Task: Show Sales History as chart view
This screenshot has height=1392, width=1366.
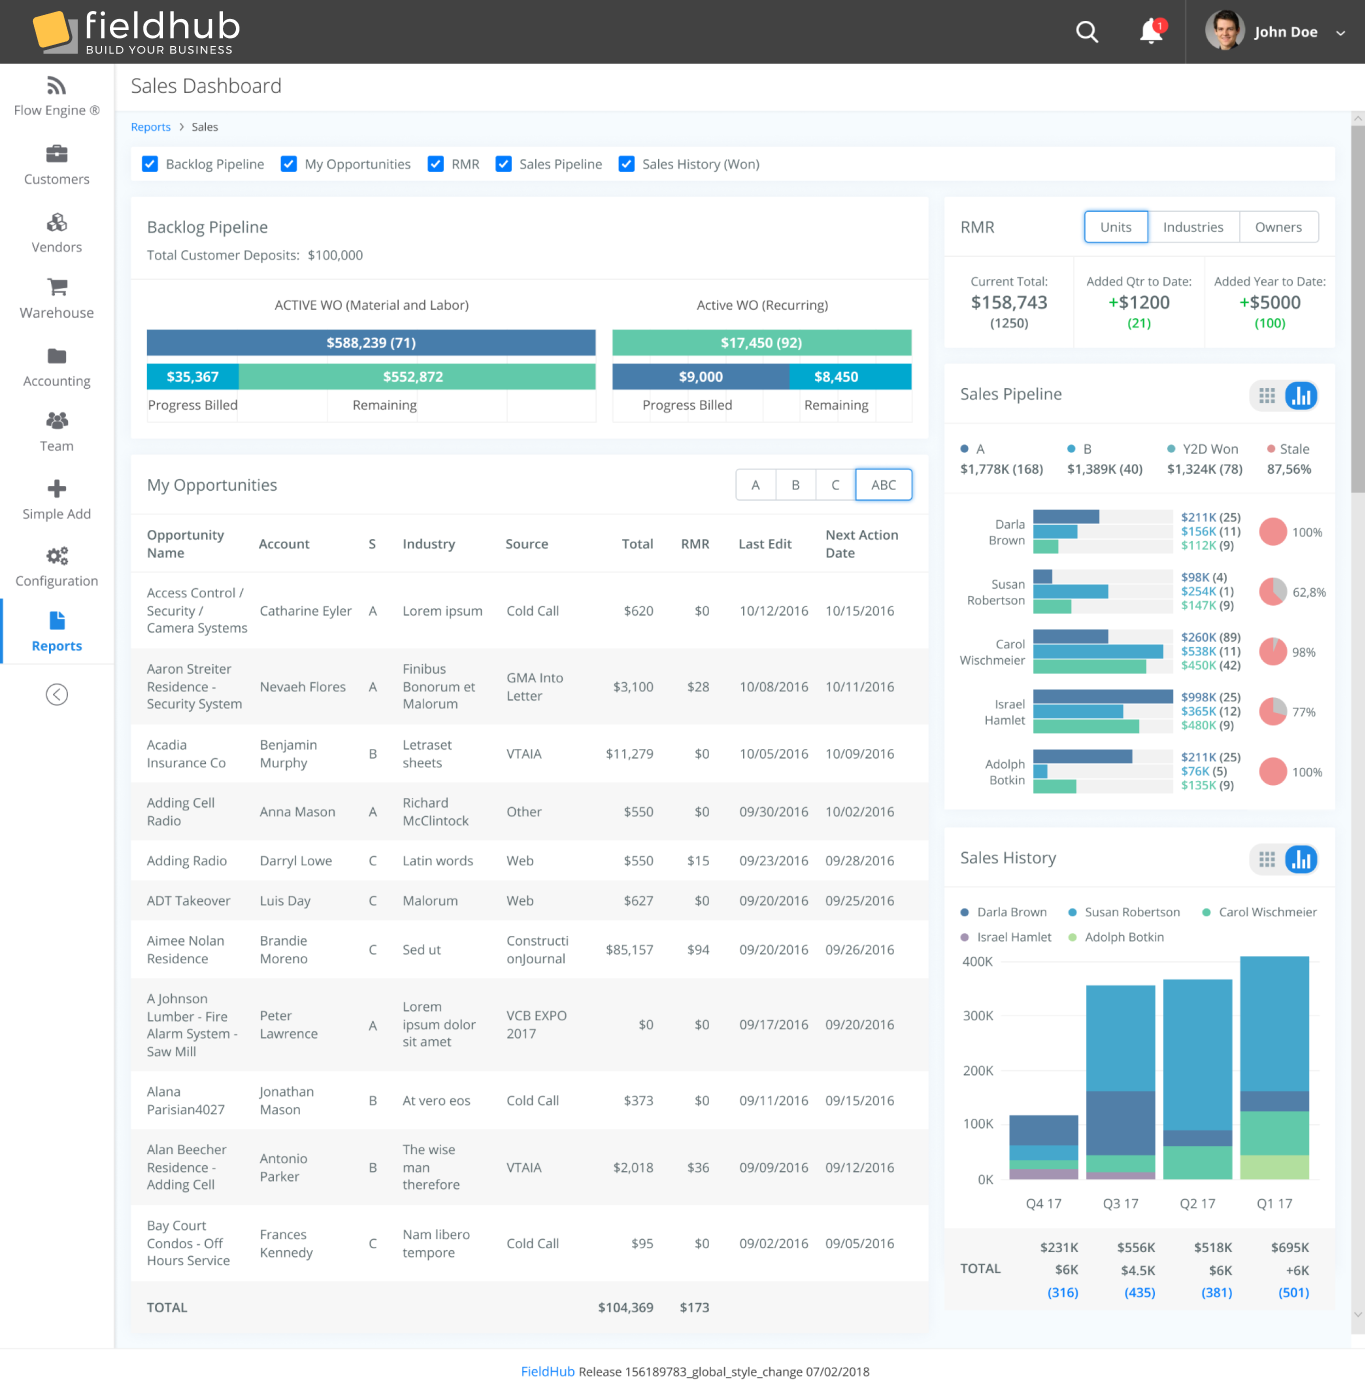Action: [1302, 858]
